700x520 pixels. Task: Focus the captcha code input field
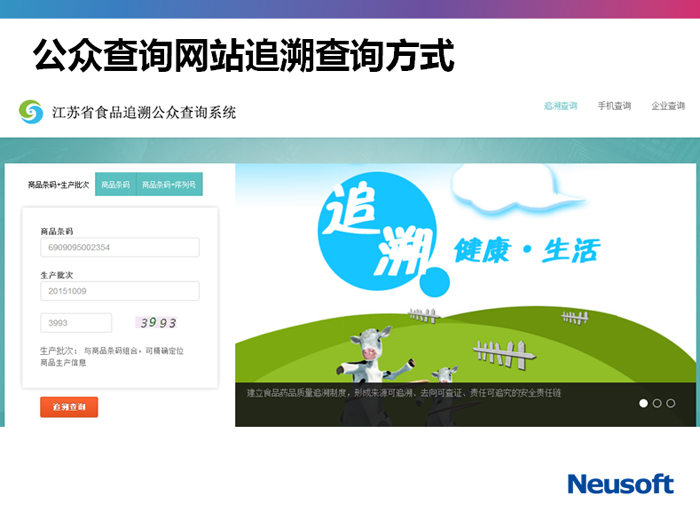76,323
